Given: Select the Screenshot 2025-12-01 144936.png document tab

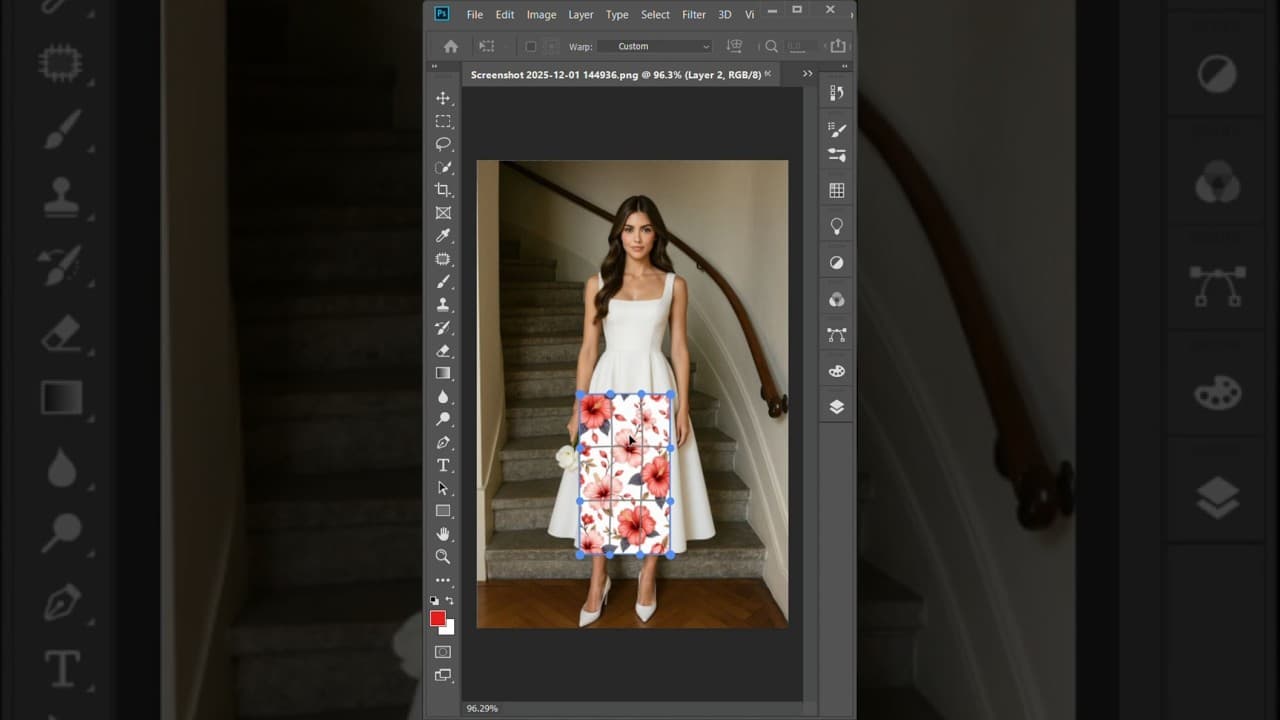Looking at the screenshot, I should coord(616,75).
